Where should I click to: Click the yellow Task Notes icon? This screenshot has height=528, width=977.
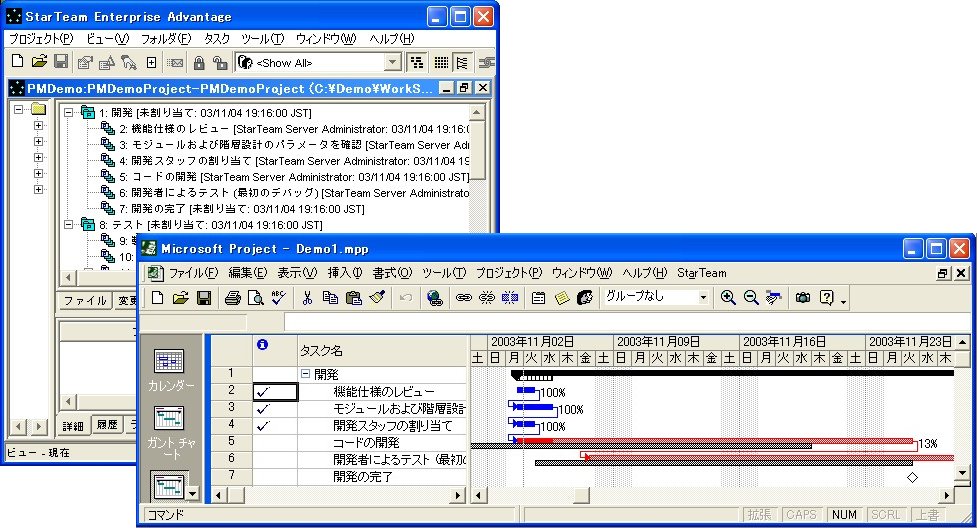(x=561, y=298)
